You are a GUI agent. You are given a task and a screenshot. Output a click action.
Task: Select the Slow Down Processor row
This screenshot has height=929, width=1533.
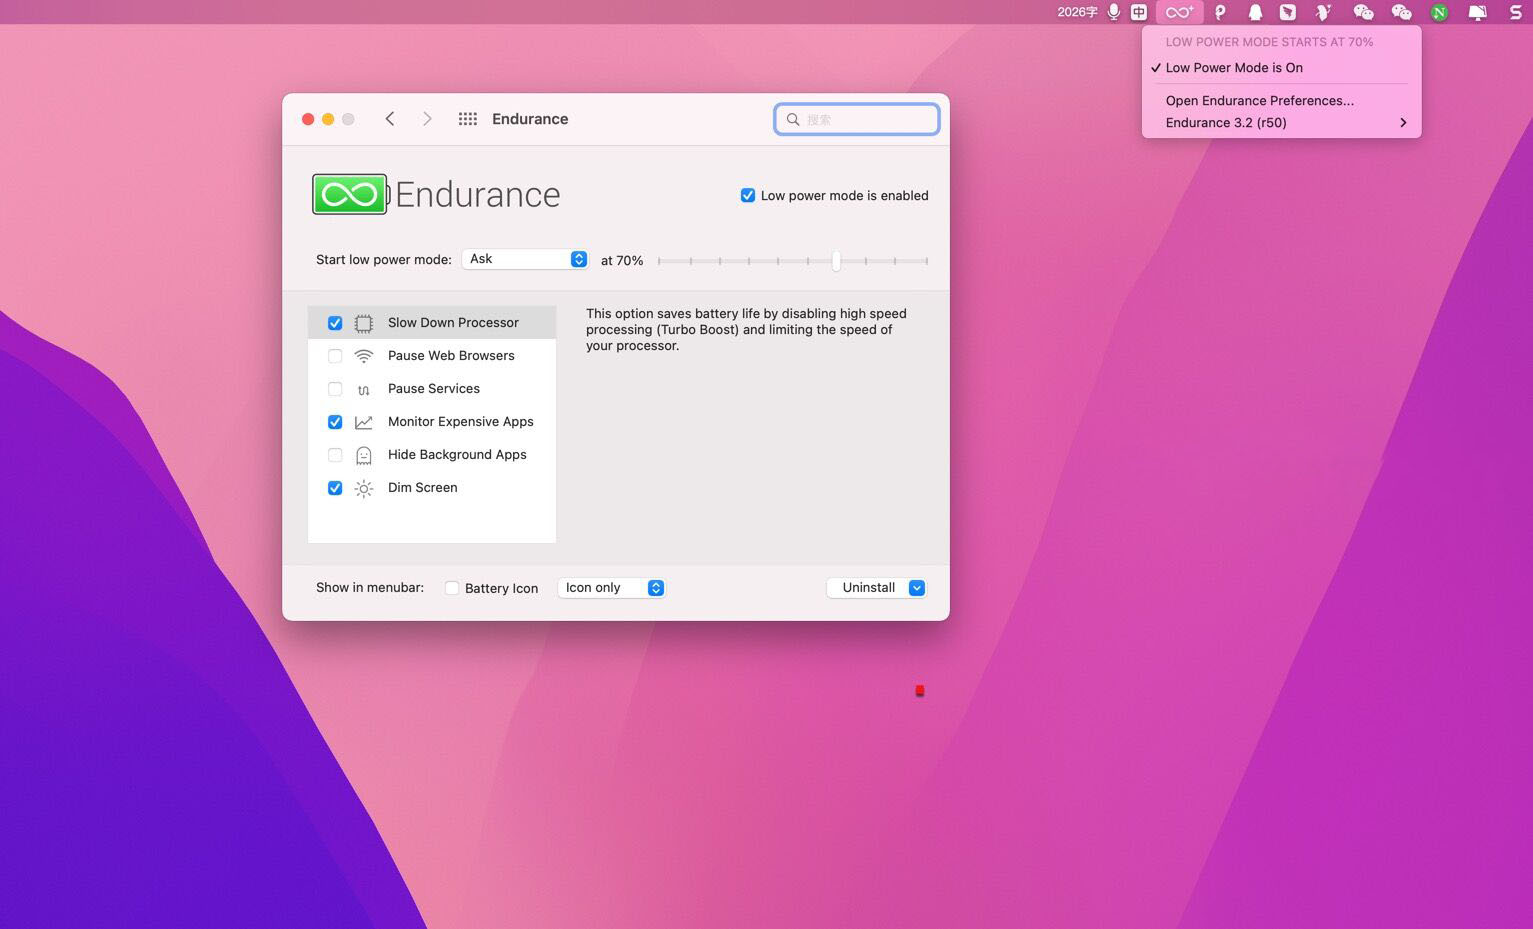432,323
